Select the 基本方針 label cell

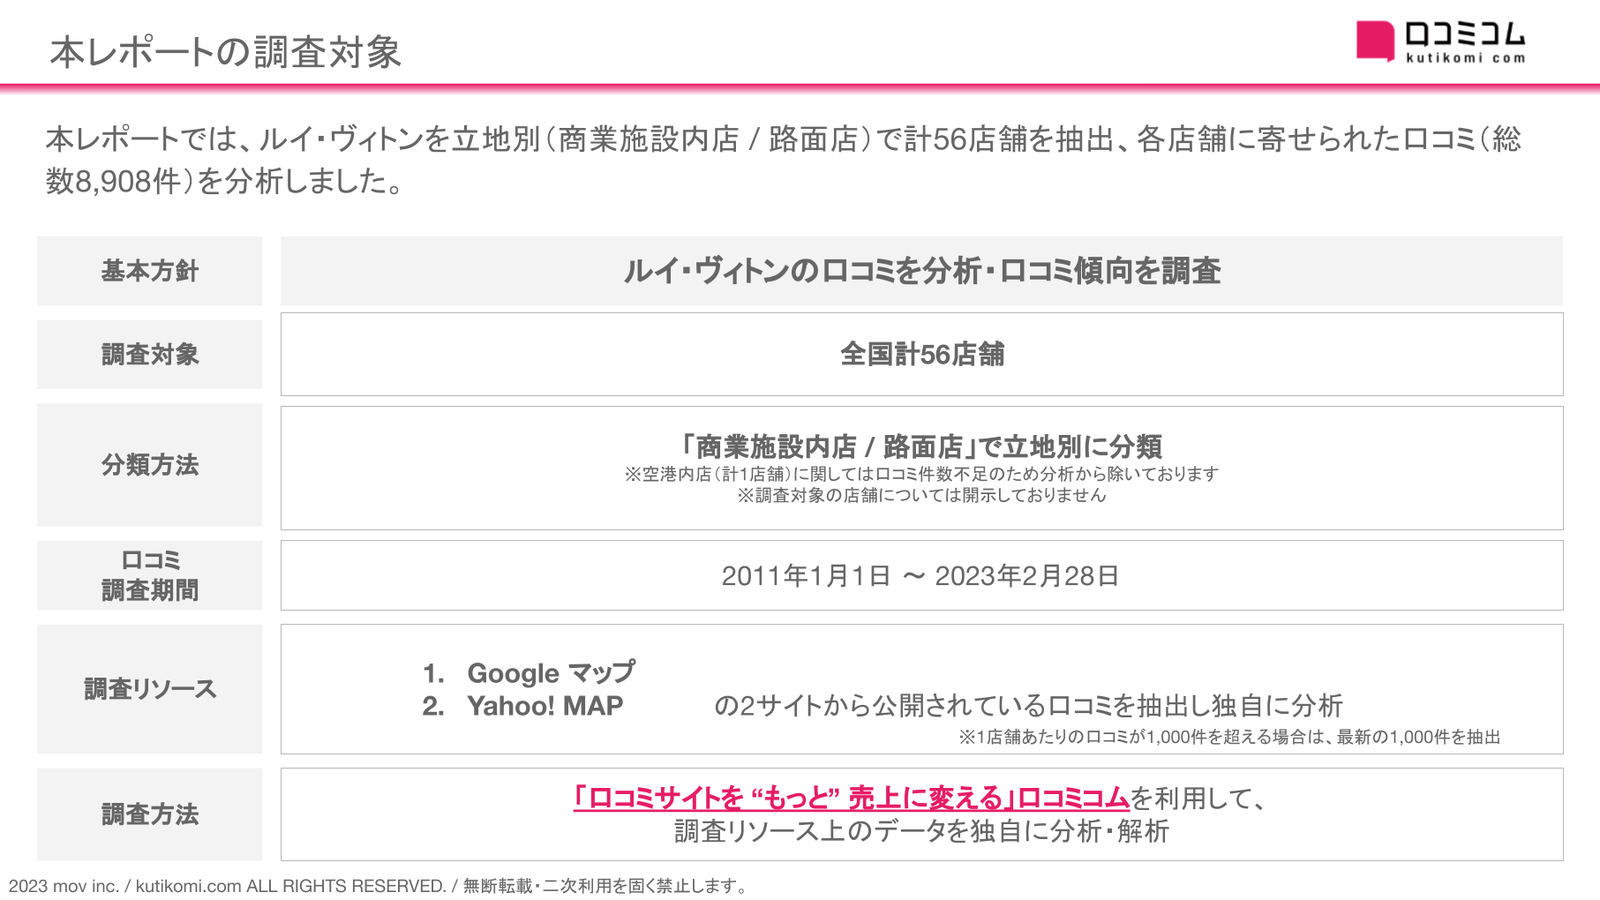point(150,271)
